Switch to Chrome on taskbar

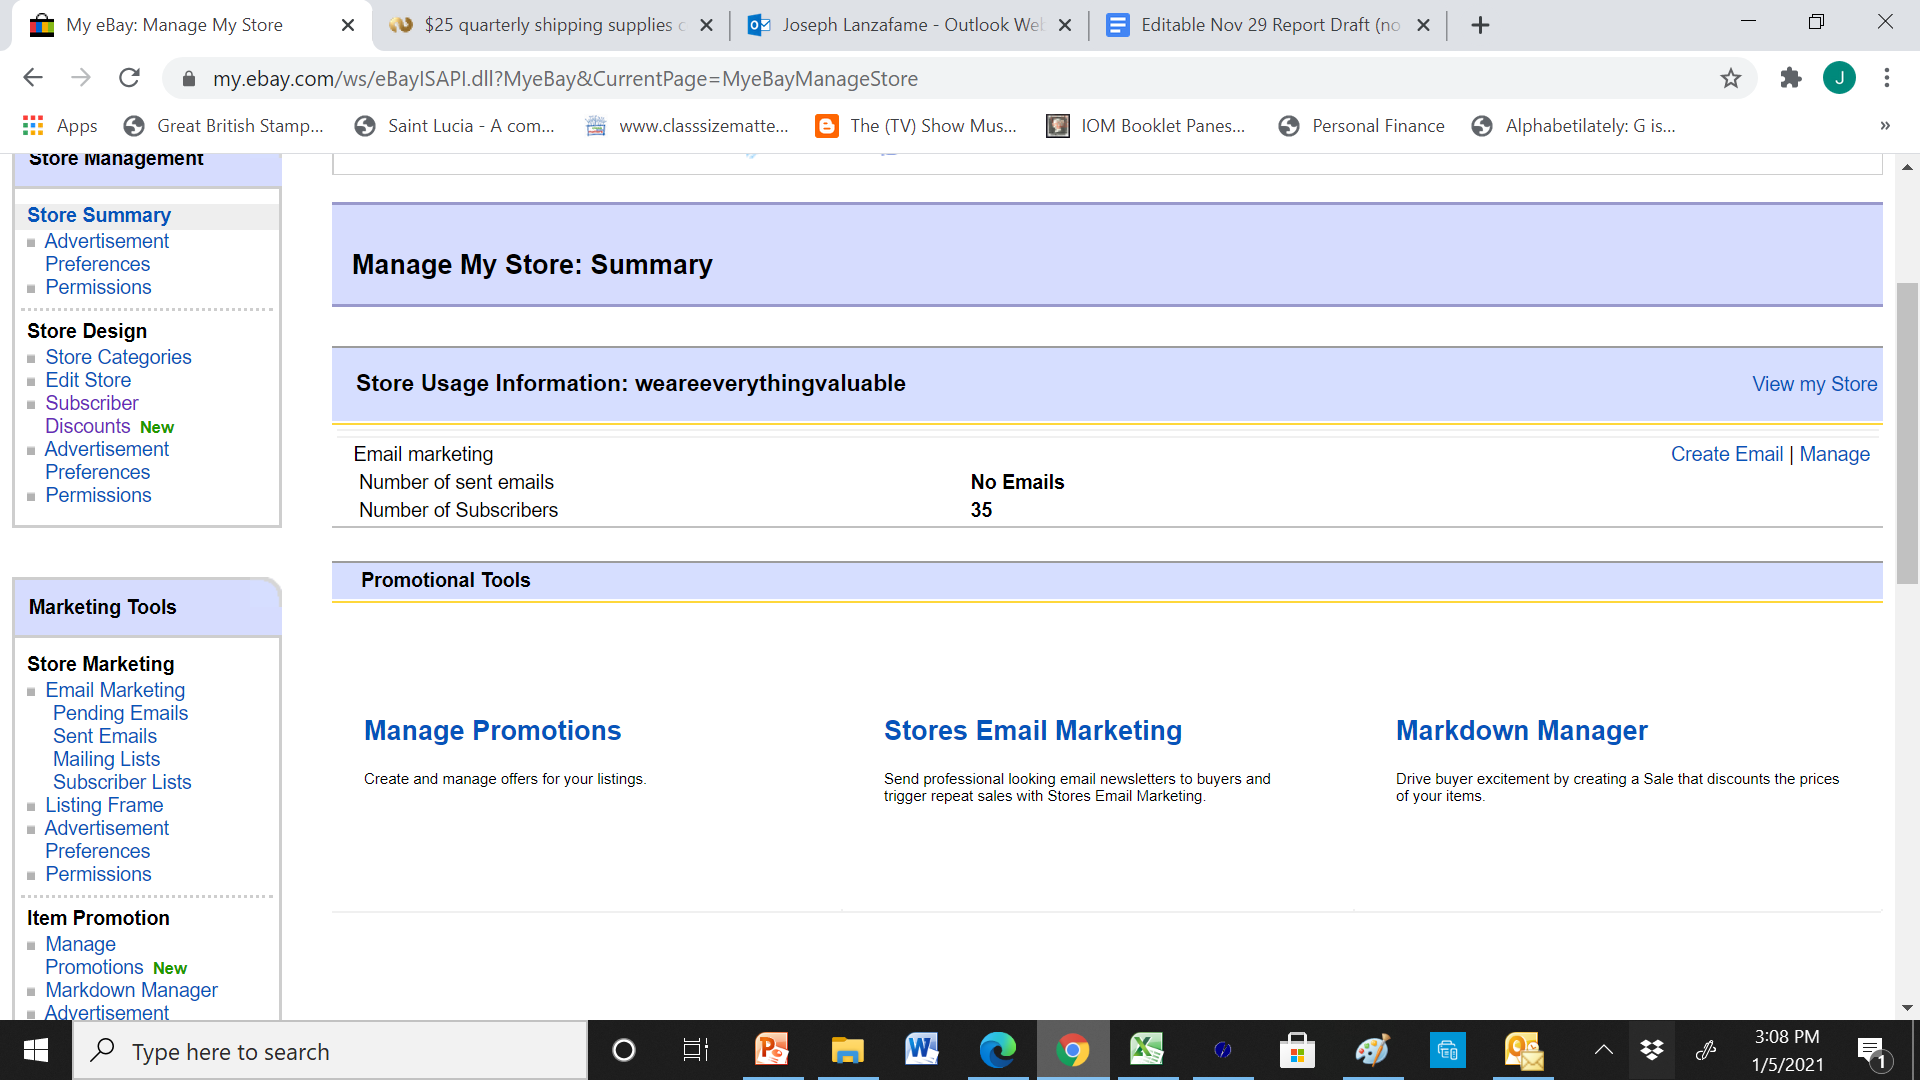tap(1072, 1050)
